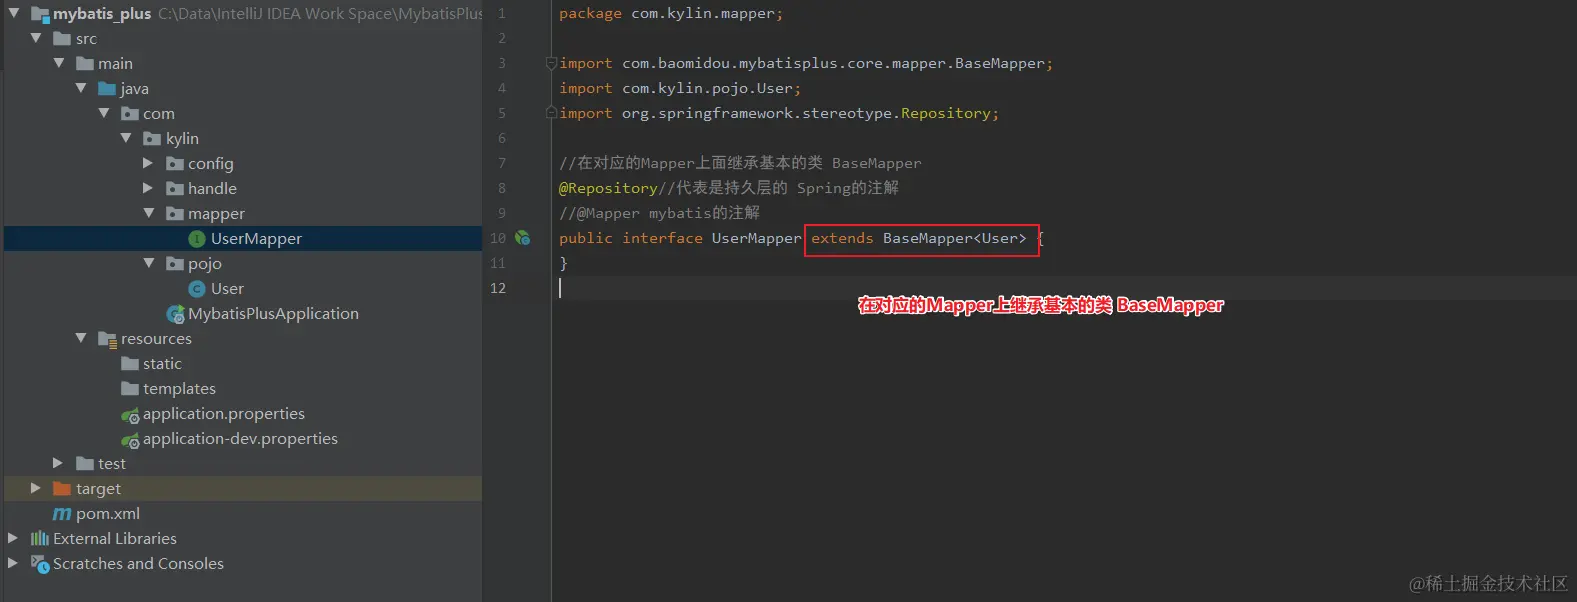1577x602 pixels.
Task: Click the config package icon
Action: (x=175, y=163)
